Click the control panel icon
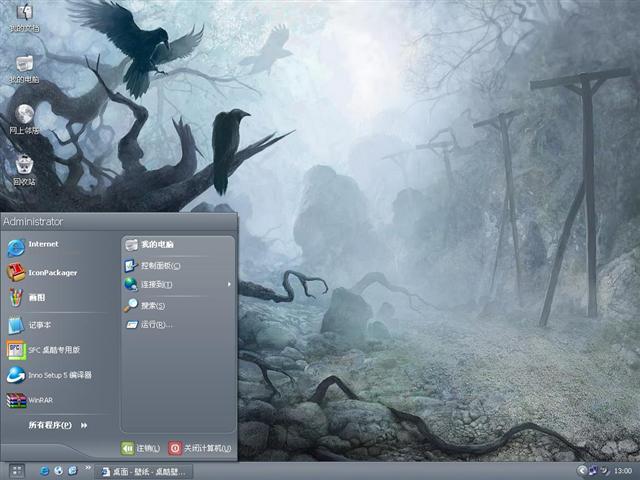Viewport: 640px width, 480px height. point(131,266)
